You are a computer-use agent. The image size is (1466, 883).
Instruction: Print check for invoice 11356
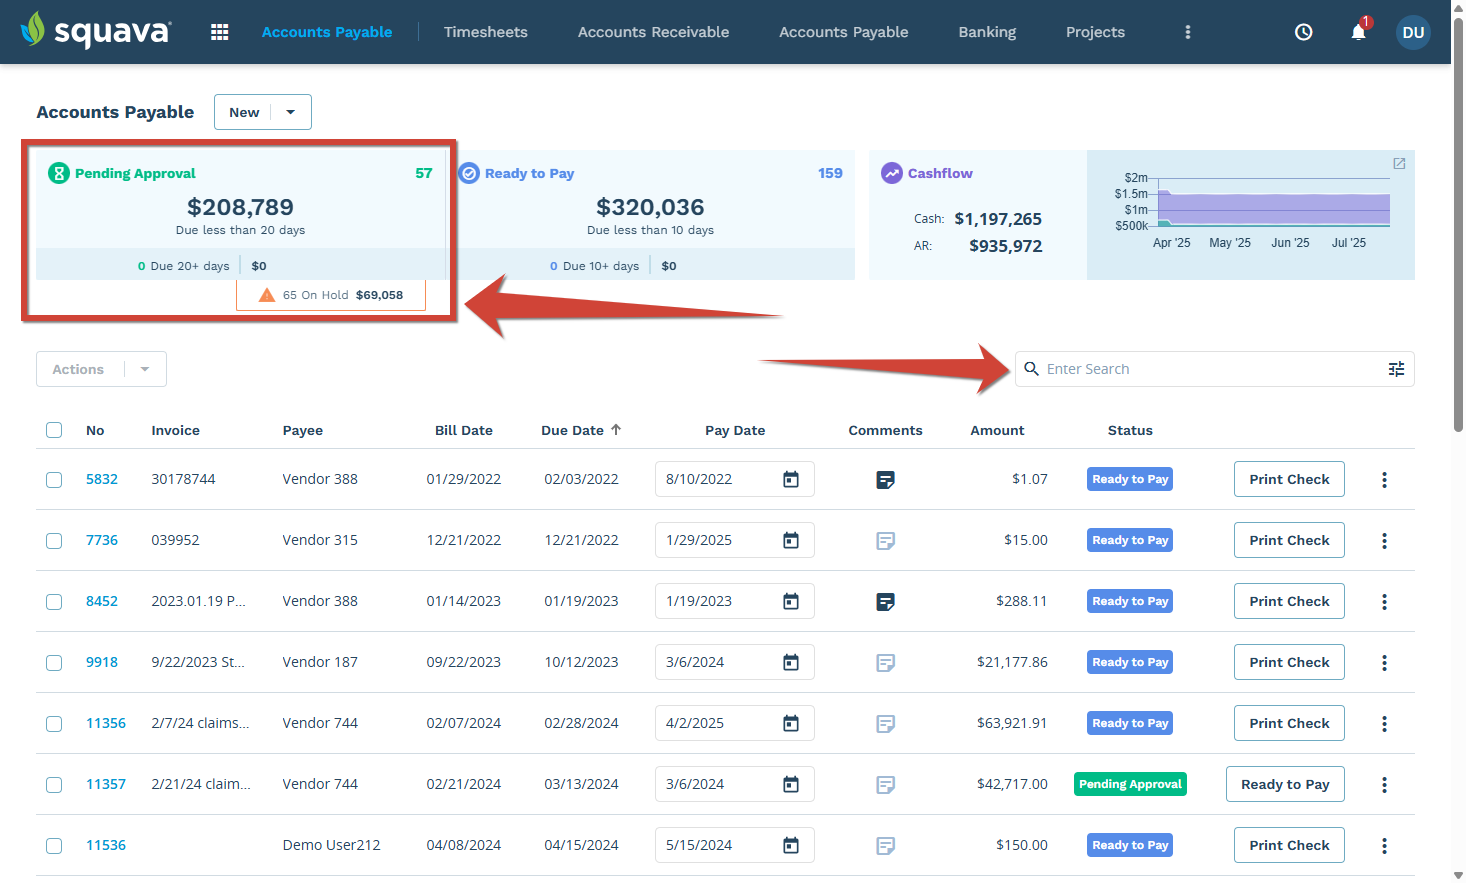pos(1289,723)
